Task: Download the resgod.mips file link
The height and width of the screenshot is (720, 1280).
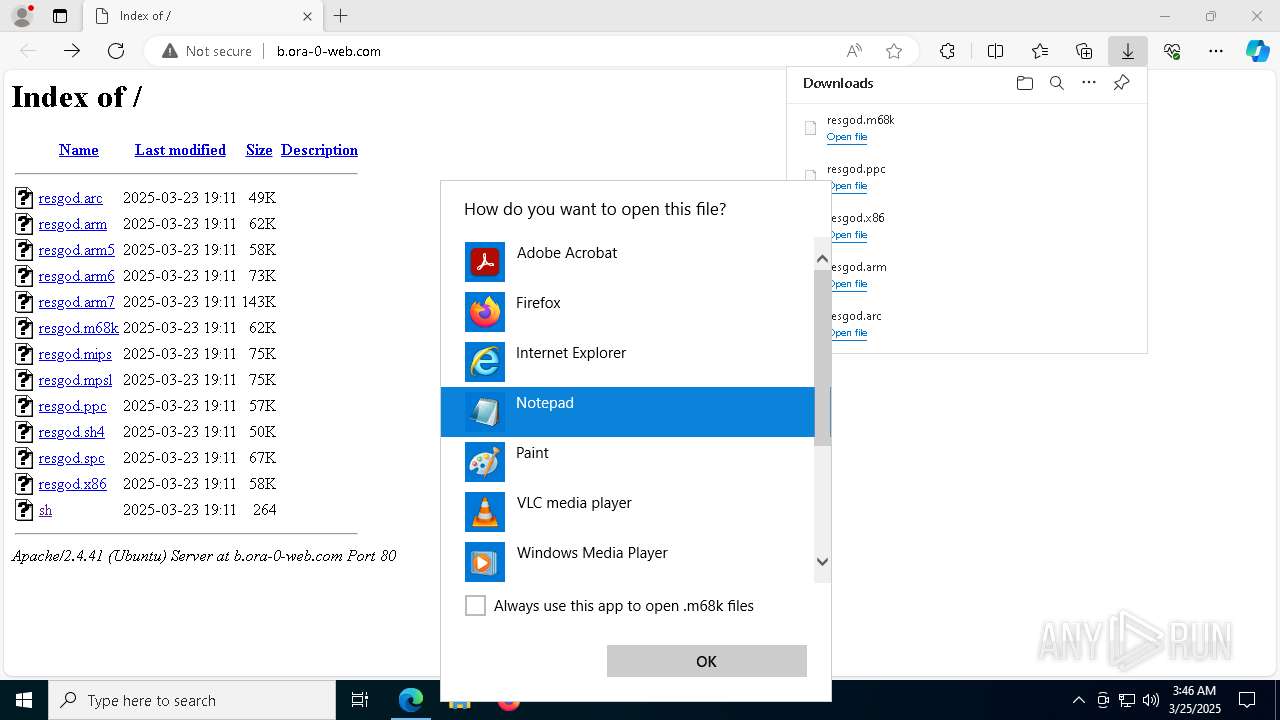Action: [75, 354]
